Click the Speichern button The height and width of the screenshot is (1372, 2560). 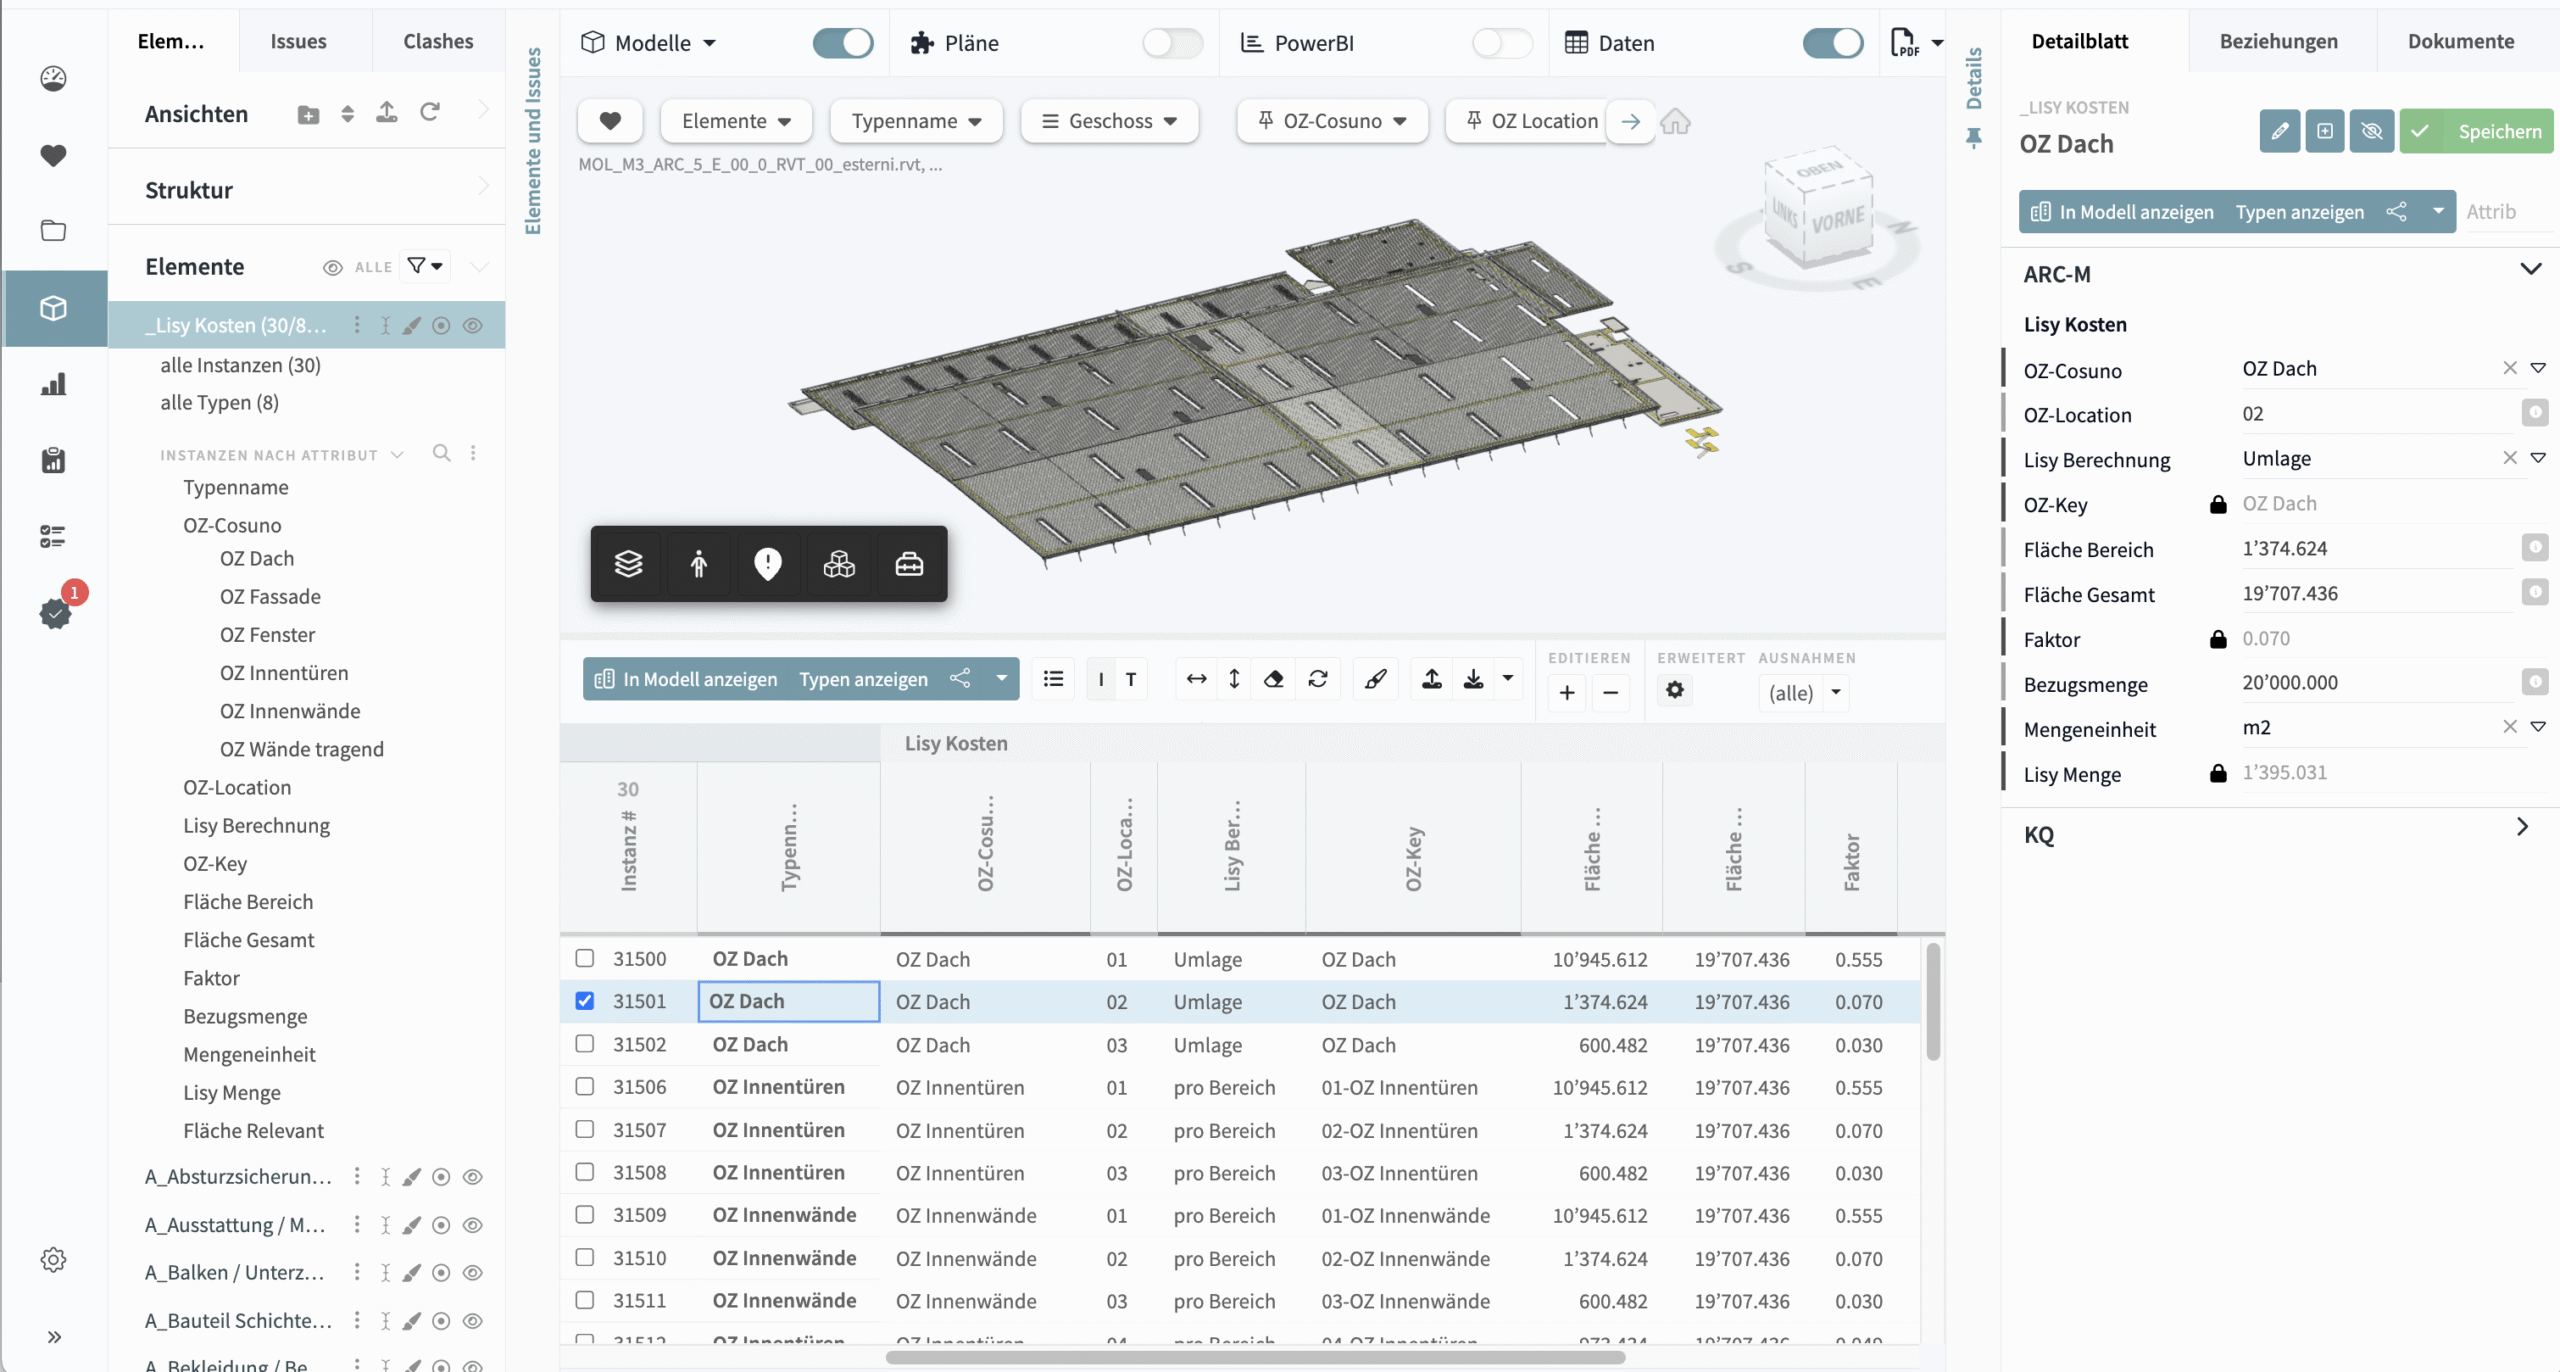pos(2476,131)
